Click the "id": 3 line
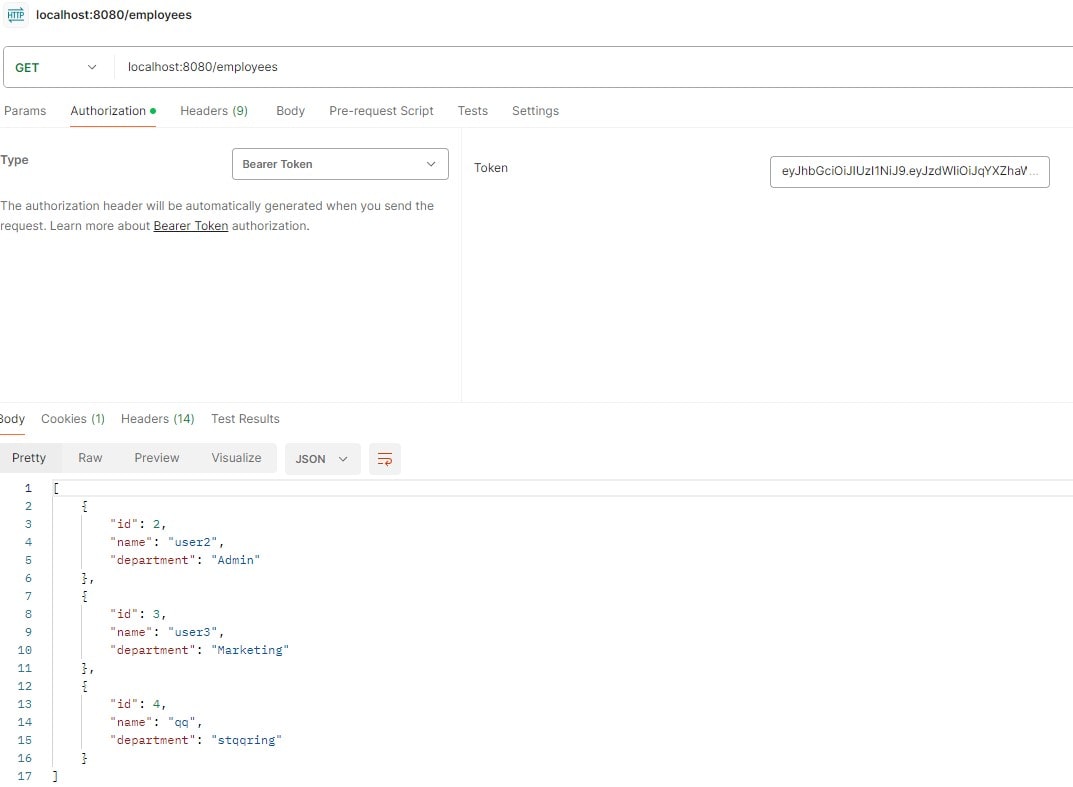1073x787 pixels. tap(138, 614)
